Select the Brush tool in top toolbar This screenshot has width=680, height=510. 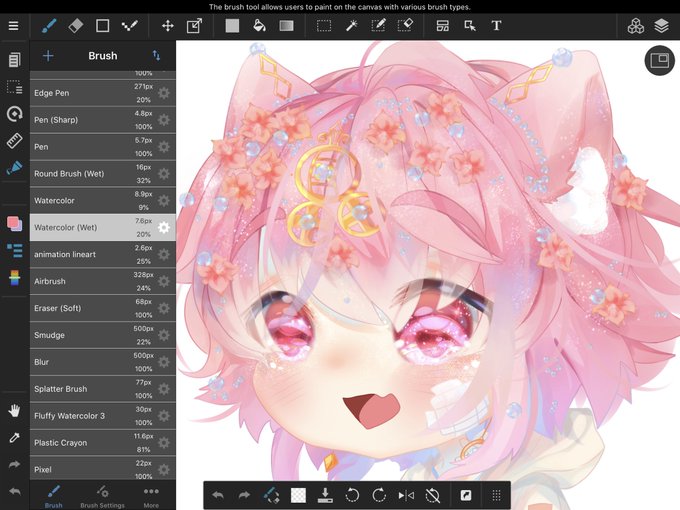[49, 26]
